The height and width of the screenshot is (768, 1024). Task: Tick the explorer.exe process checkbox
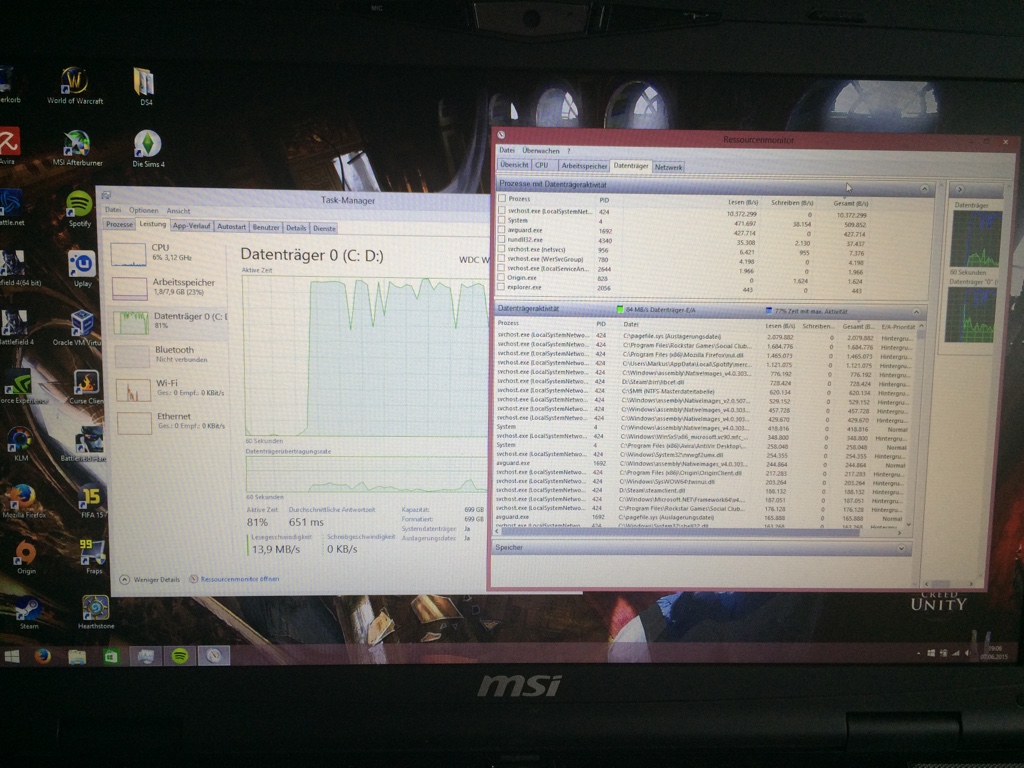tap(502, 287)
